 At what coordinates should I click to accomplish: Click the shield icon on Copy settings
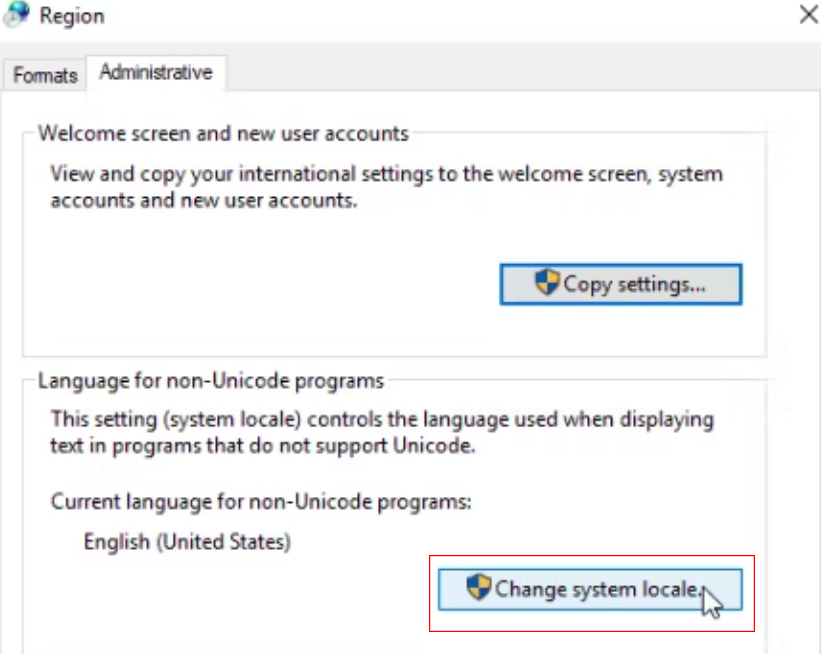547,283
